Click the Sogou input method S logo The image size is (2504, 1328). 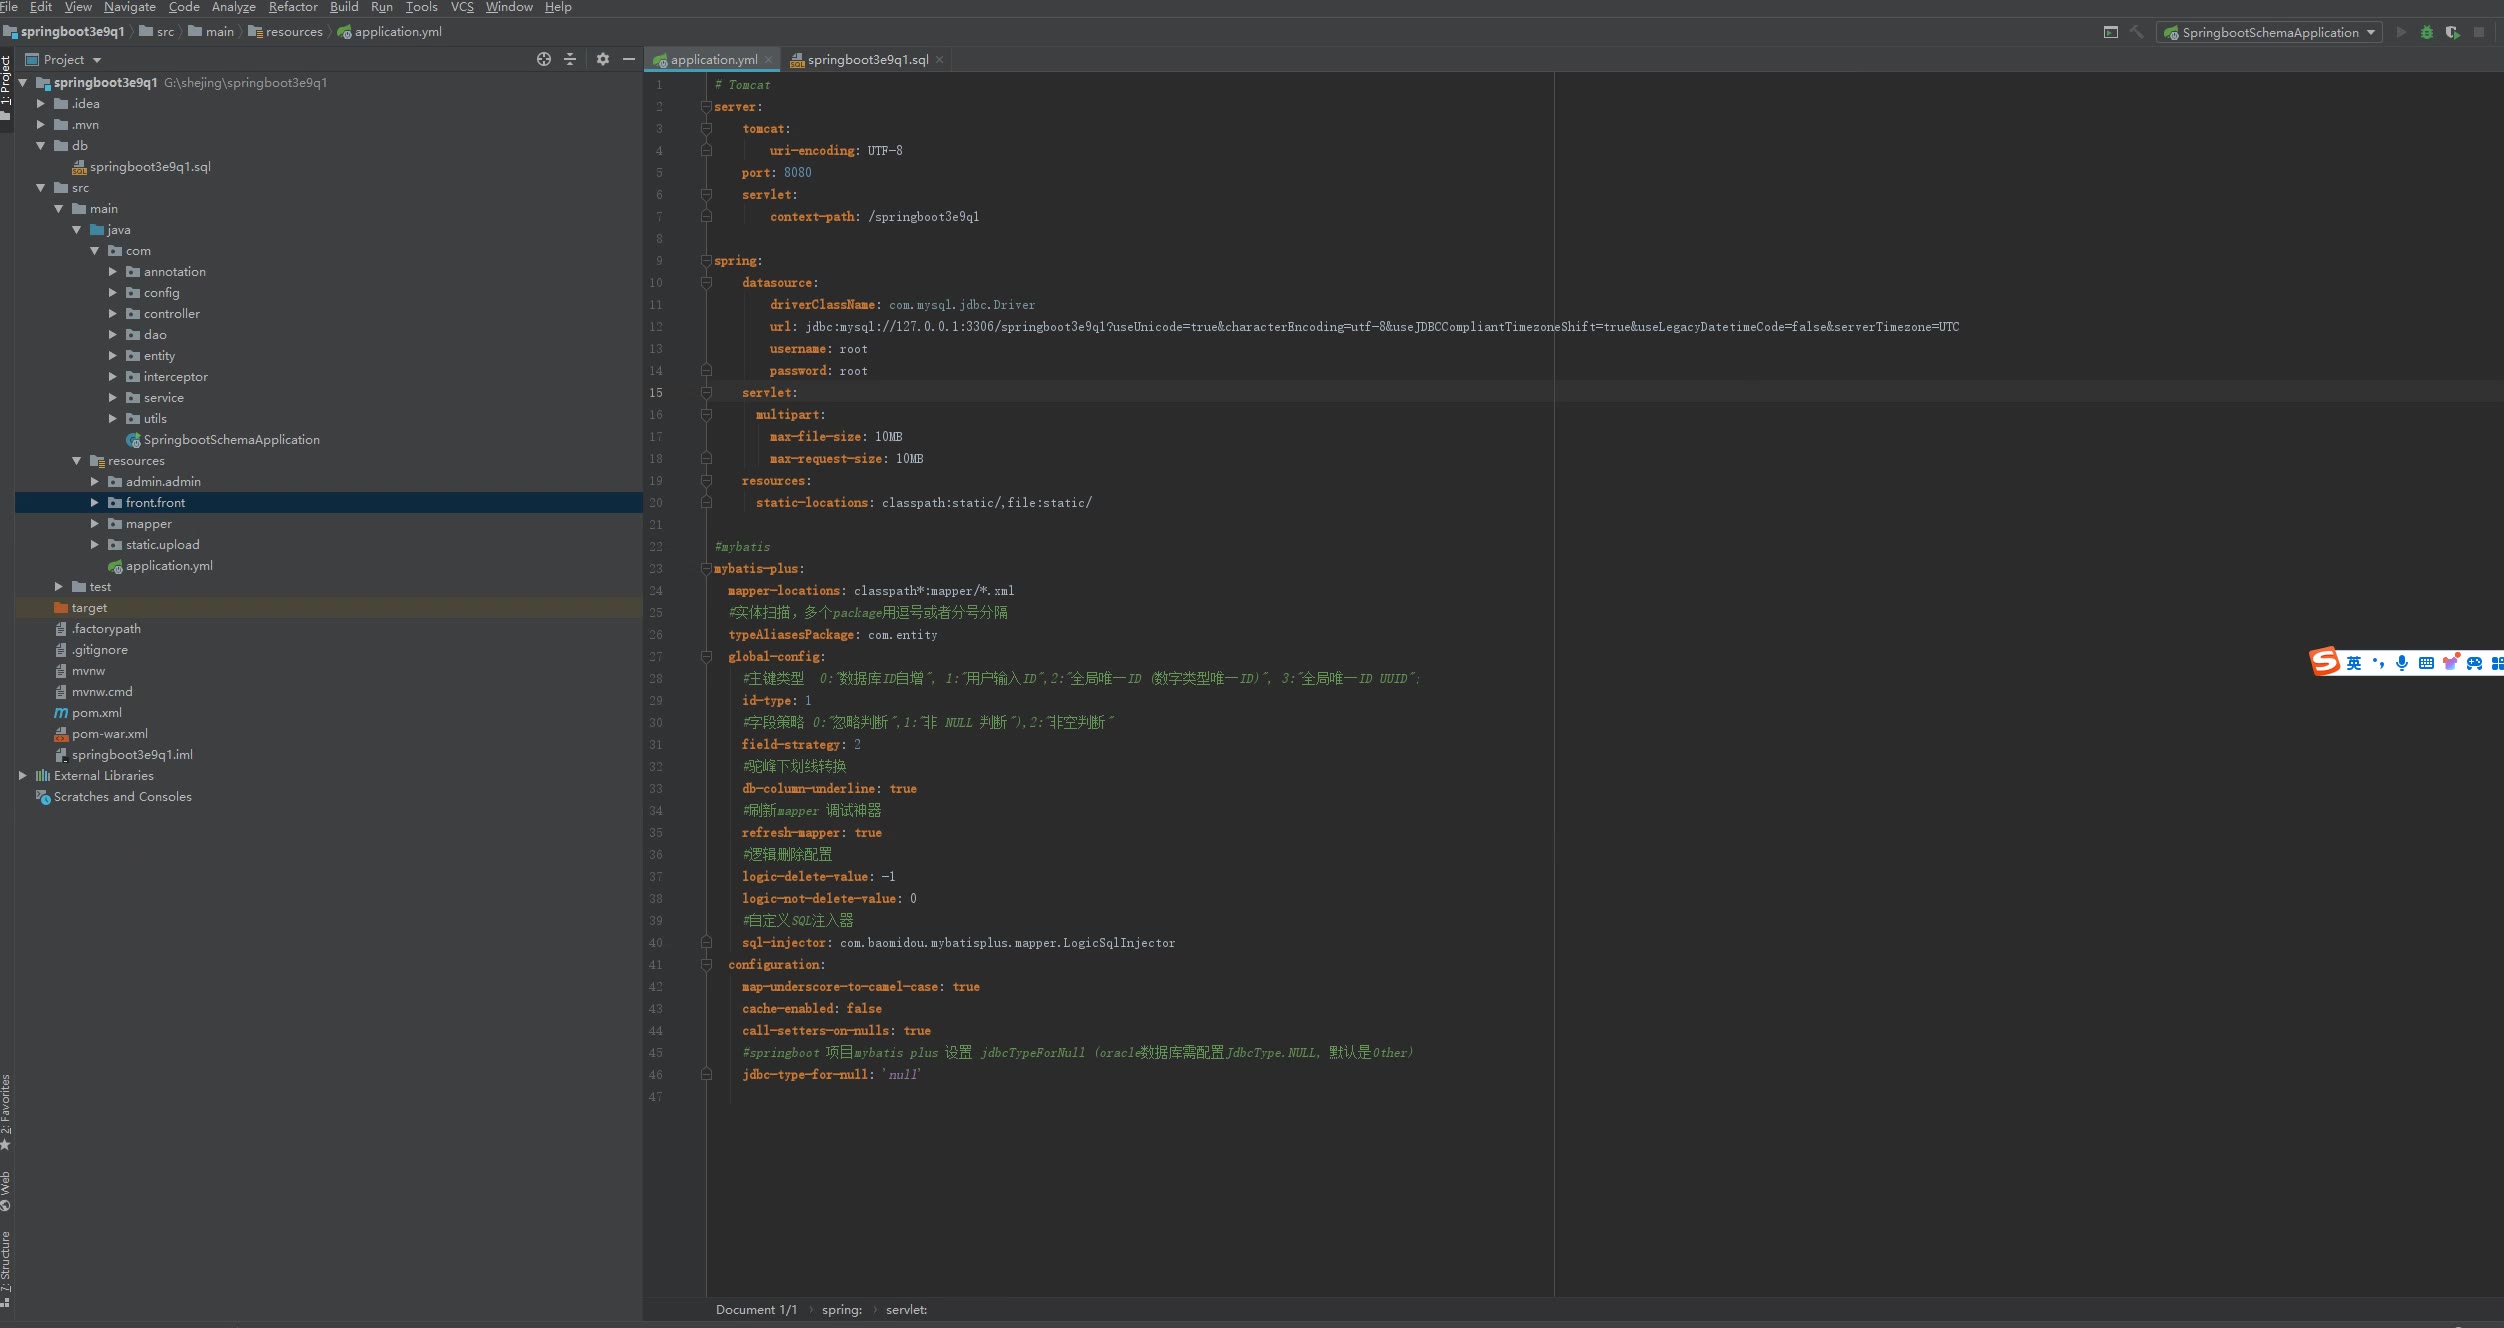pyautogui.click(x=2324, y=662)
